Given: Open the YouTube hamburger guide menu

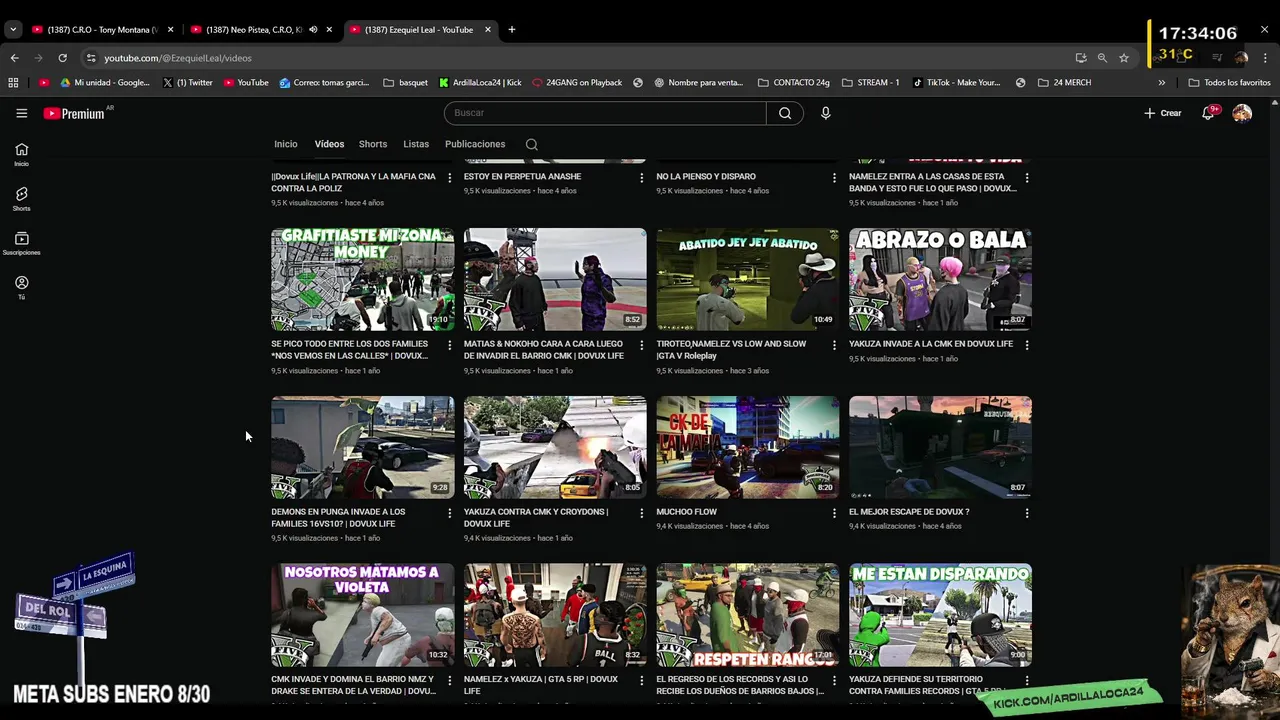Looking at the screenshot, I should [21, 113].
